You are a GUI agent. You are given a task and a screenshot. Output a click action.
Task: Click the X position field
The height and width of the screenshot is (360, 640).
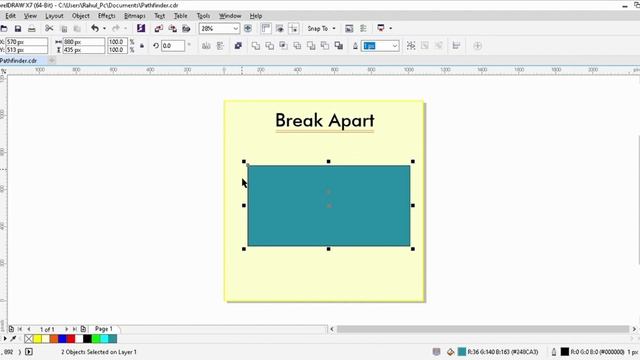coord(27,42)
